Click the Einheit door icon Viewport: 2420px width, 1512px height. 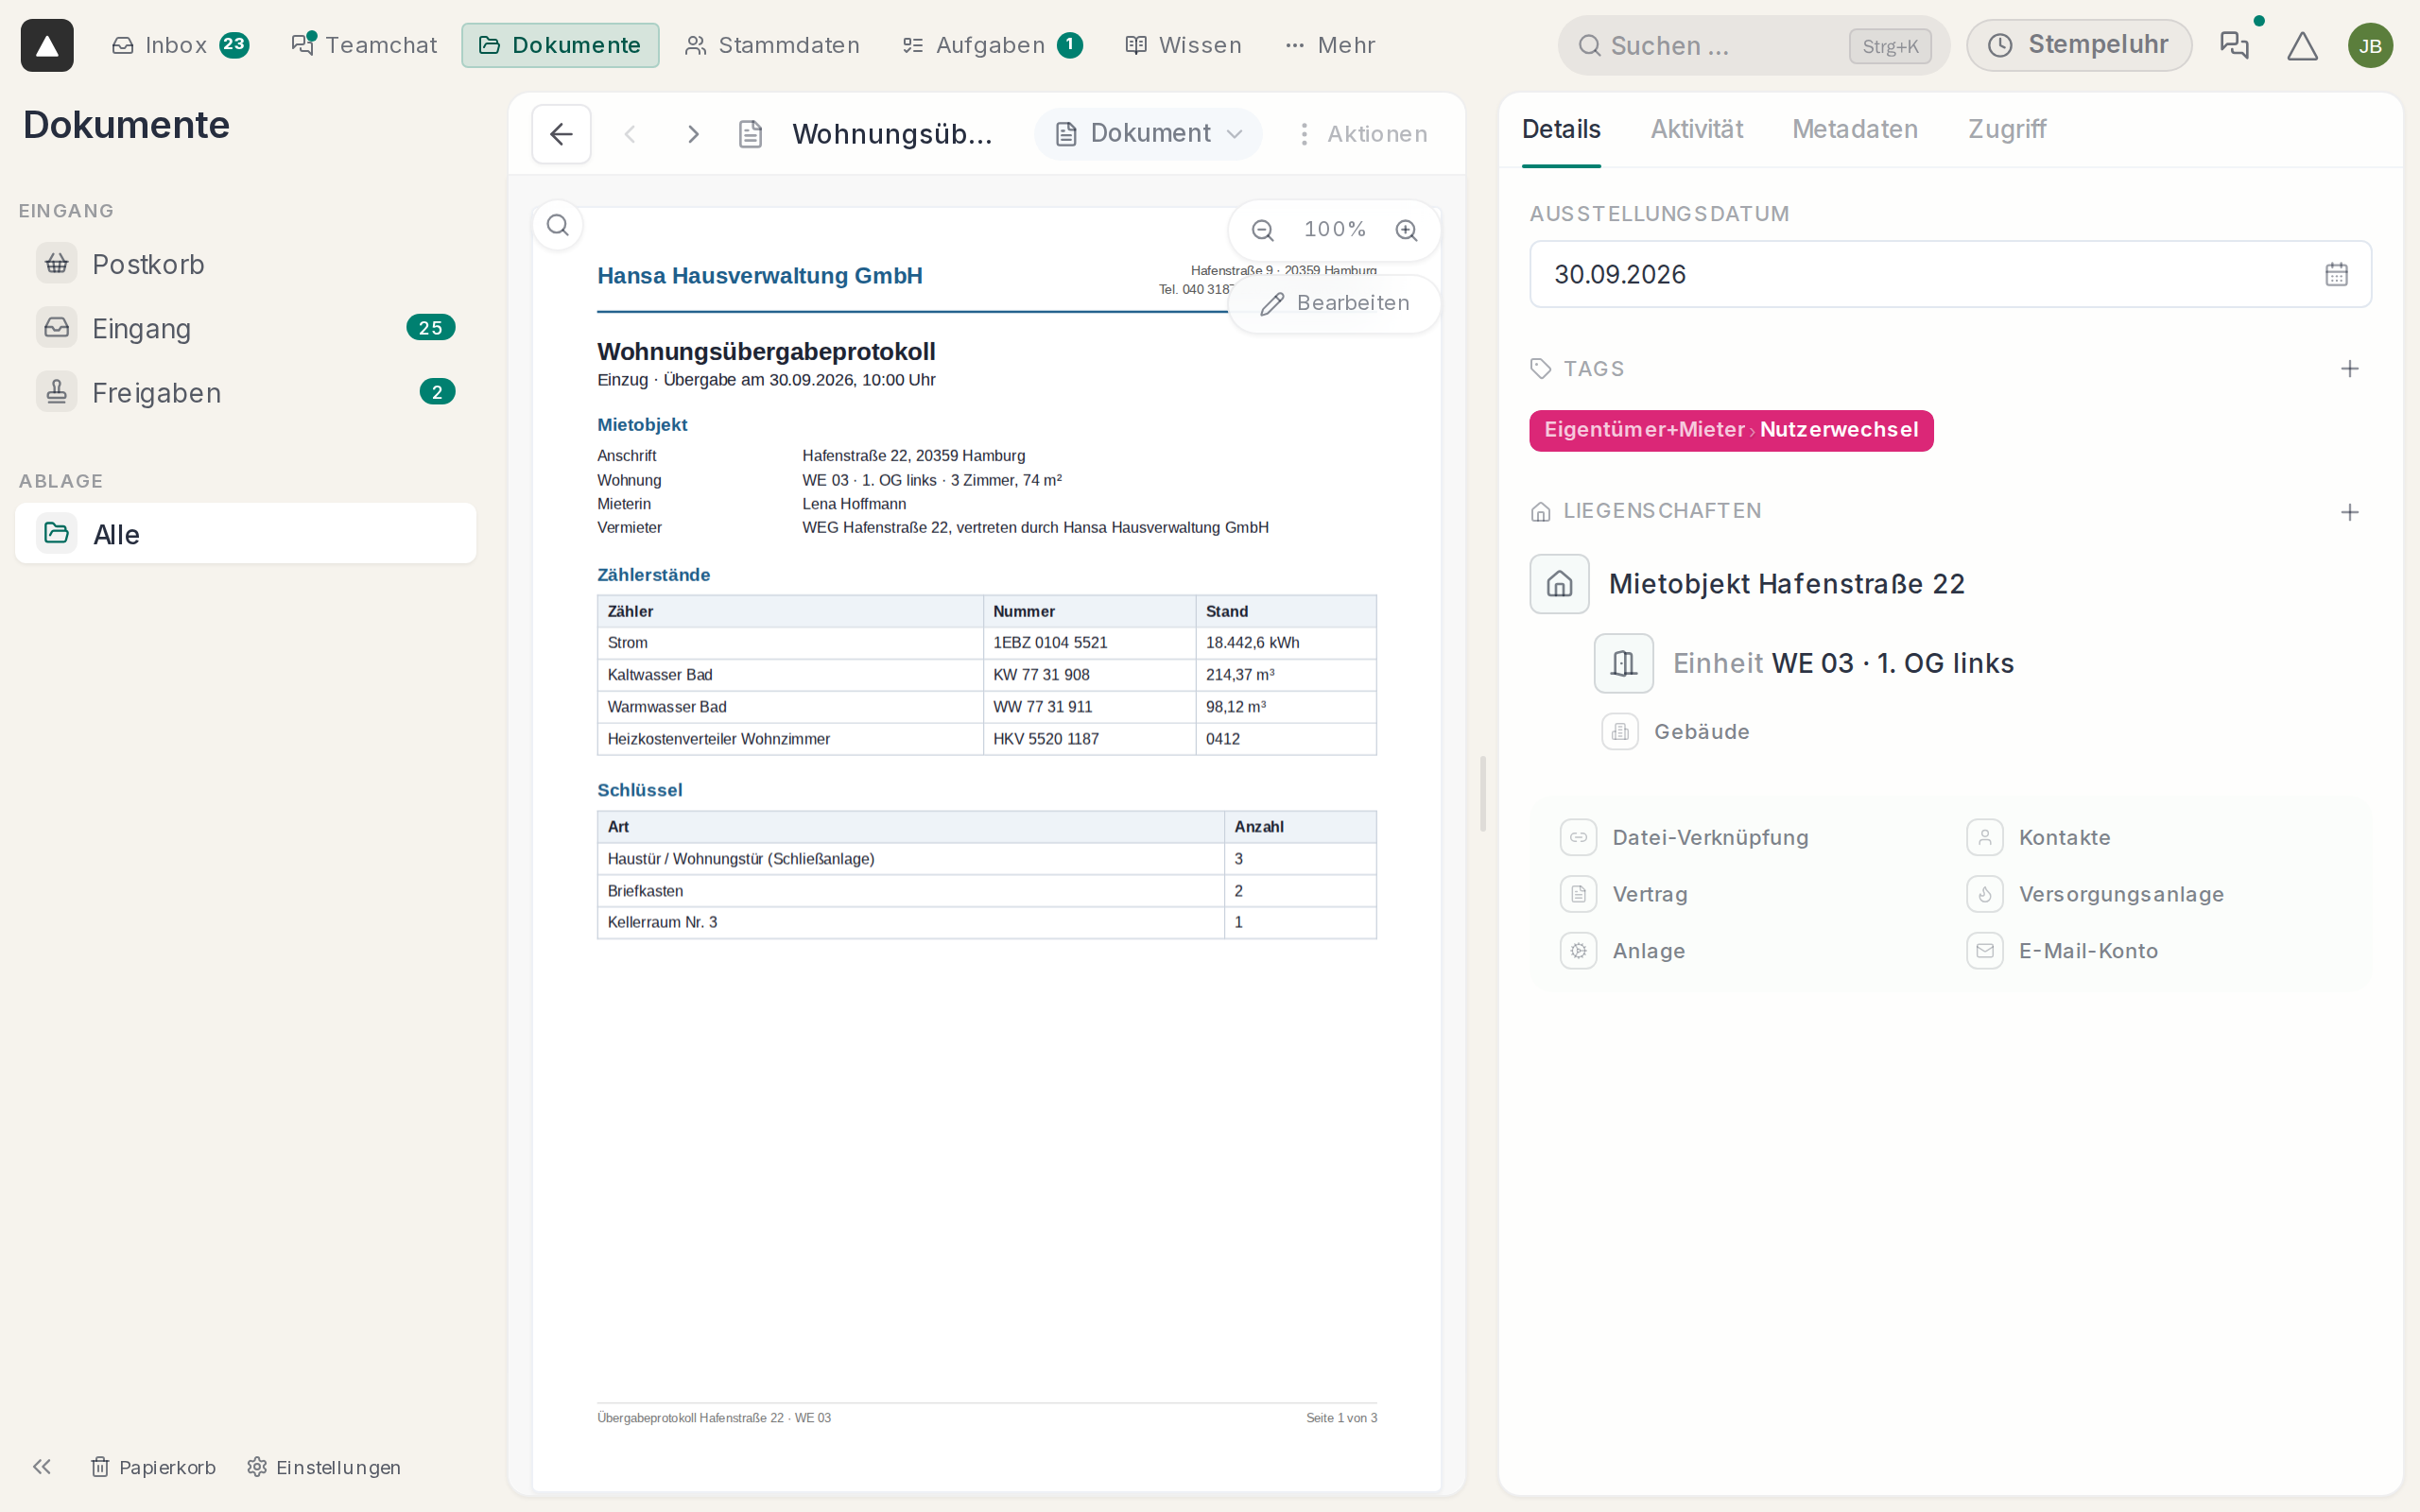pos(1623,663)
